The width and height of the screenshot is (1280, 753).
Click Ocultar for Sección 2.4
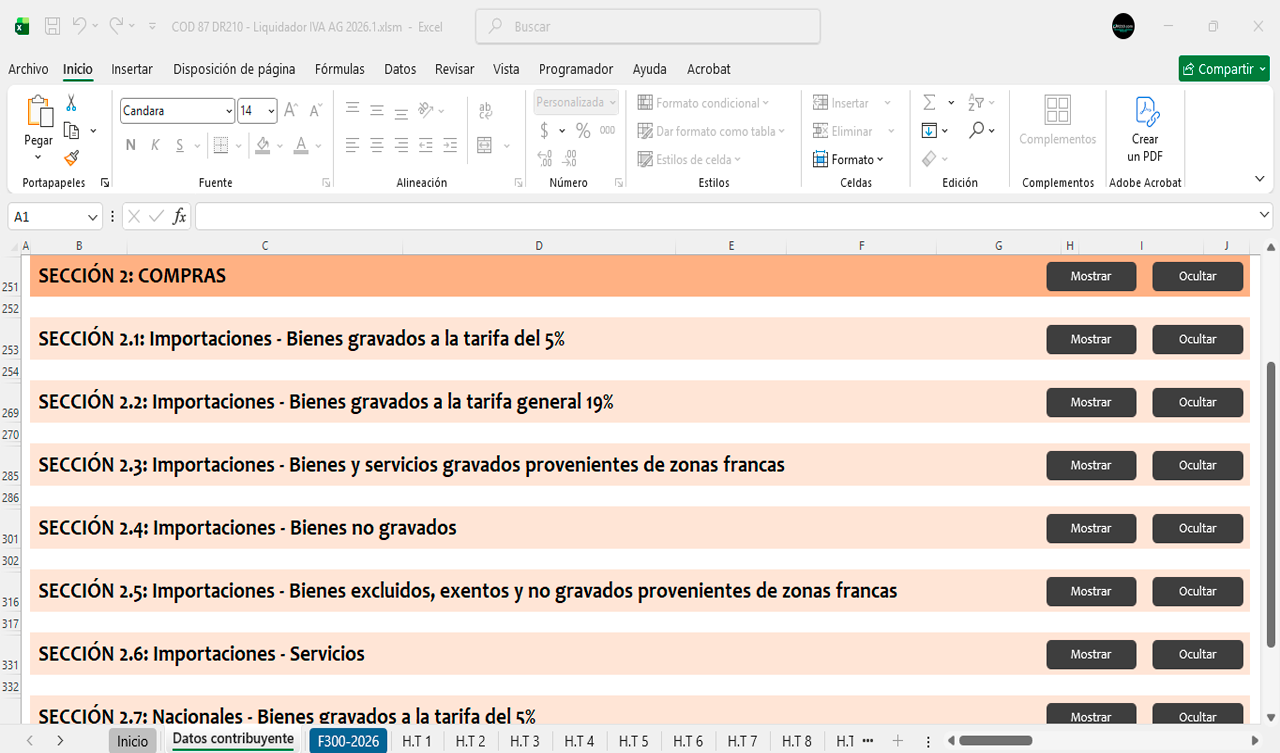coord(1197,528)
